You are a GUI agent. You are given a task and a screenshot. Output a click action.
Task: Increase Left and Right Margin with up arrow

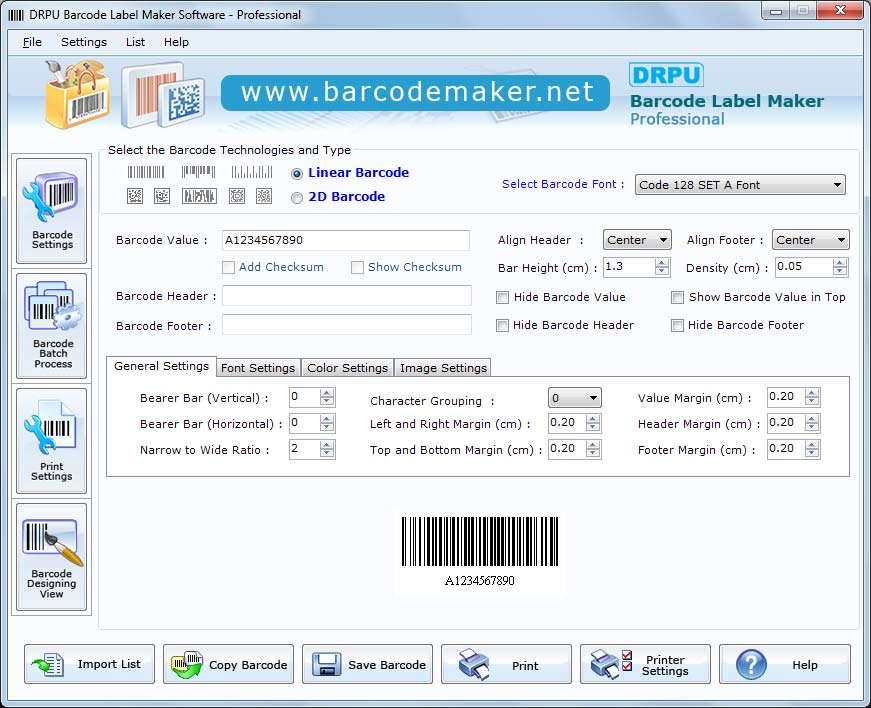593,419
